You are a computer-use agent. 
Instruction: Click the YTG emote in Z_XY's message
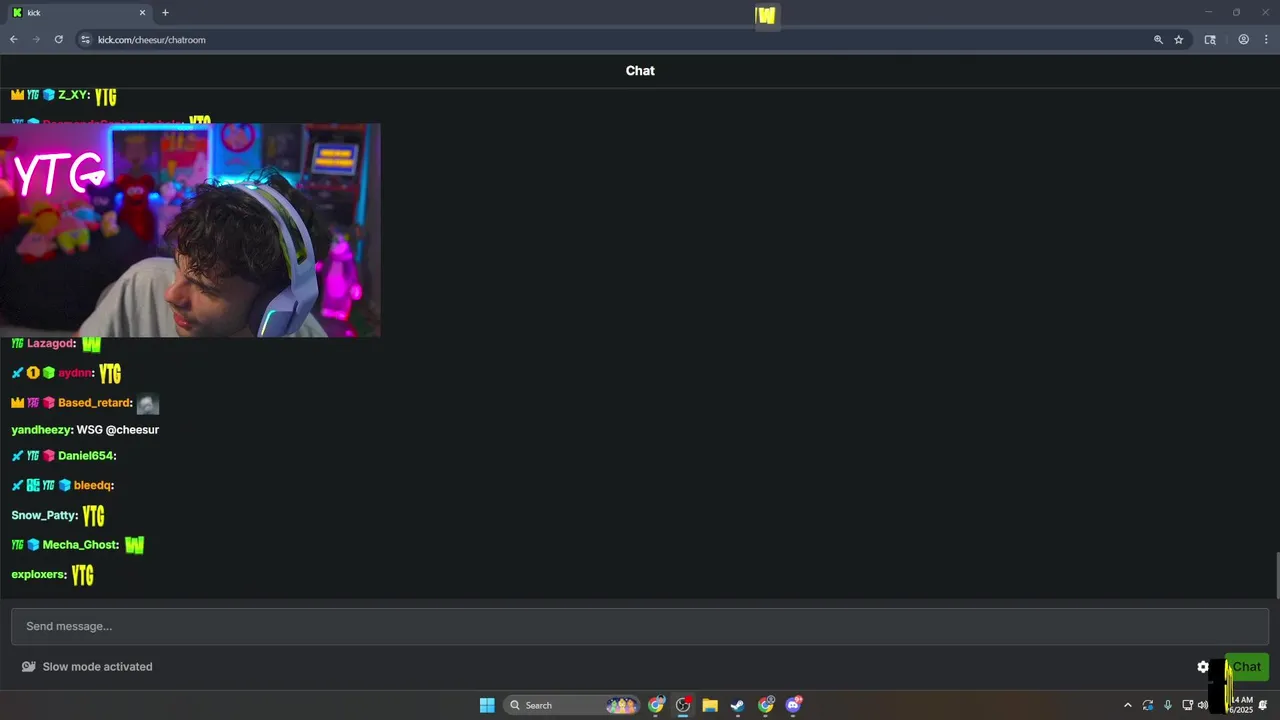click(x=105, y=96)
